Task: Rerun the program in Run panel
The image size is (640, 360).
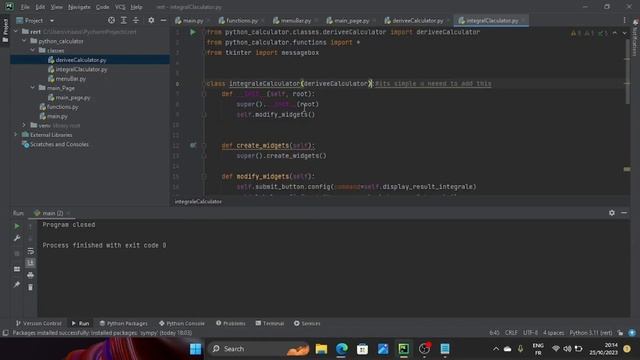Action: coord(17,226)
